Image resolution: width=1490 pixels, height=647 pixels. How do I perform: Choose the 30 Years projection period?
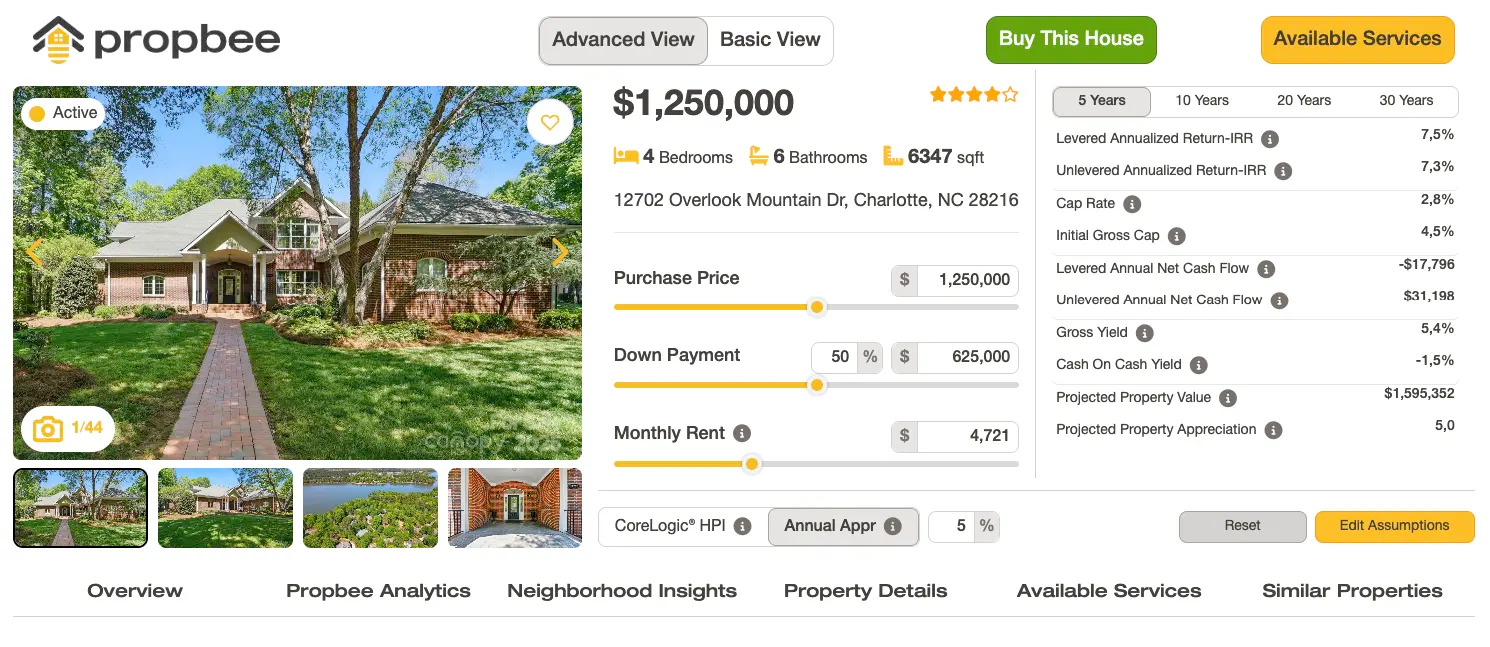pyautogui.click(x=1406, y=101)
